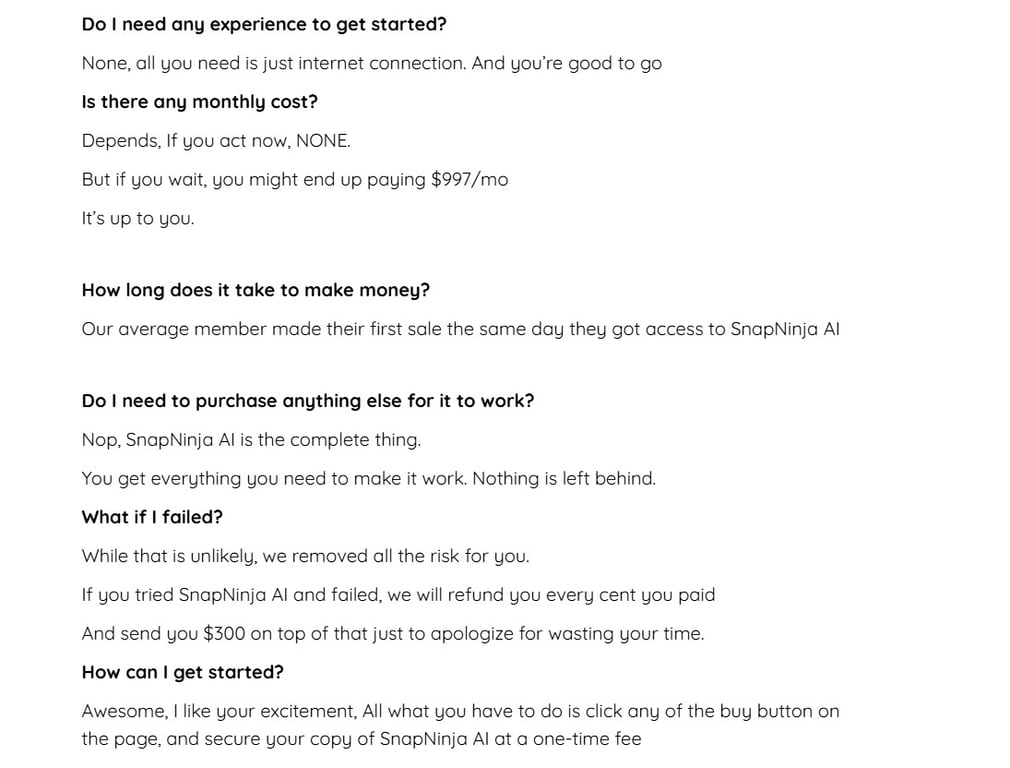This screenshot has height=768, width=1010.
Task: Click 'While that is unlikely' risk sentence
Action: 305,556
